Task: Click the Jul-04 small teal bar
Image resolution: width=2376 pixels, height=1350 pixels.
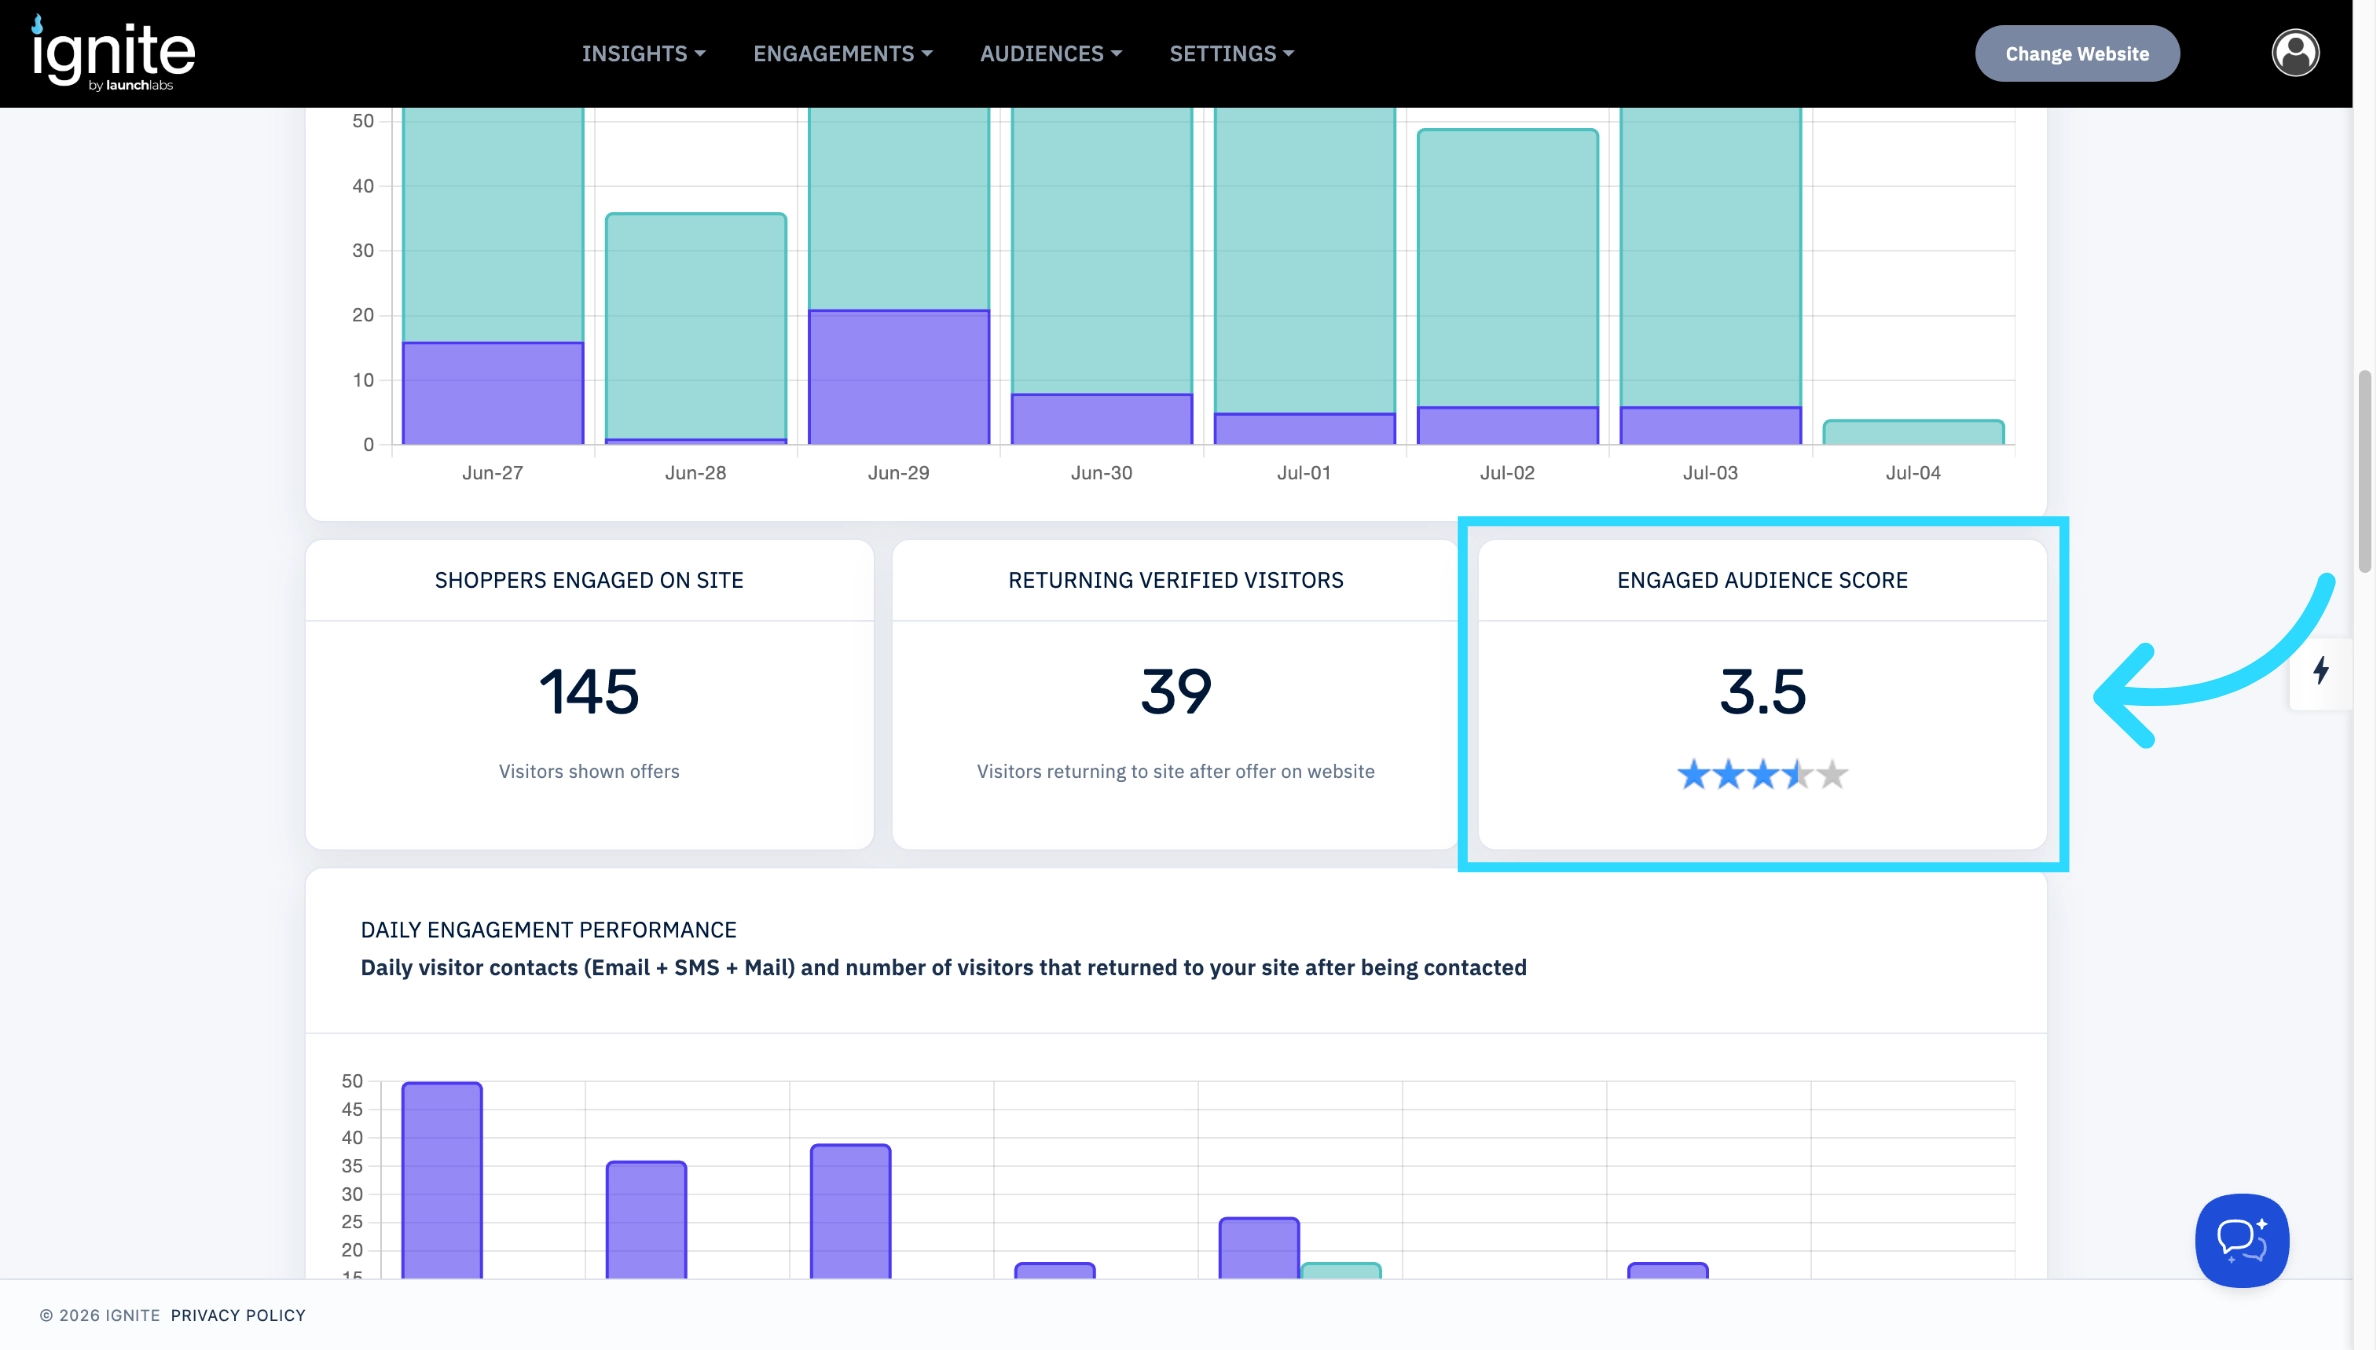Action: coord(1913,432)
